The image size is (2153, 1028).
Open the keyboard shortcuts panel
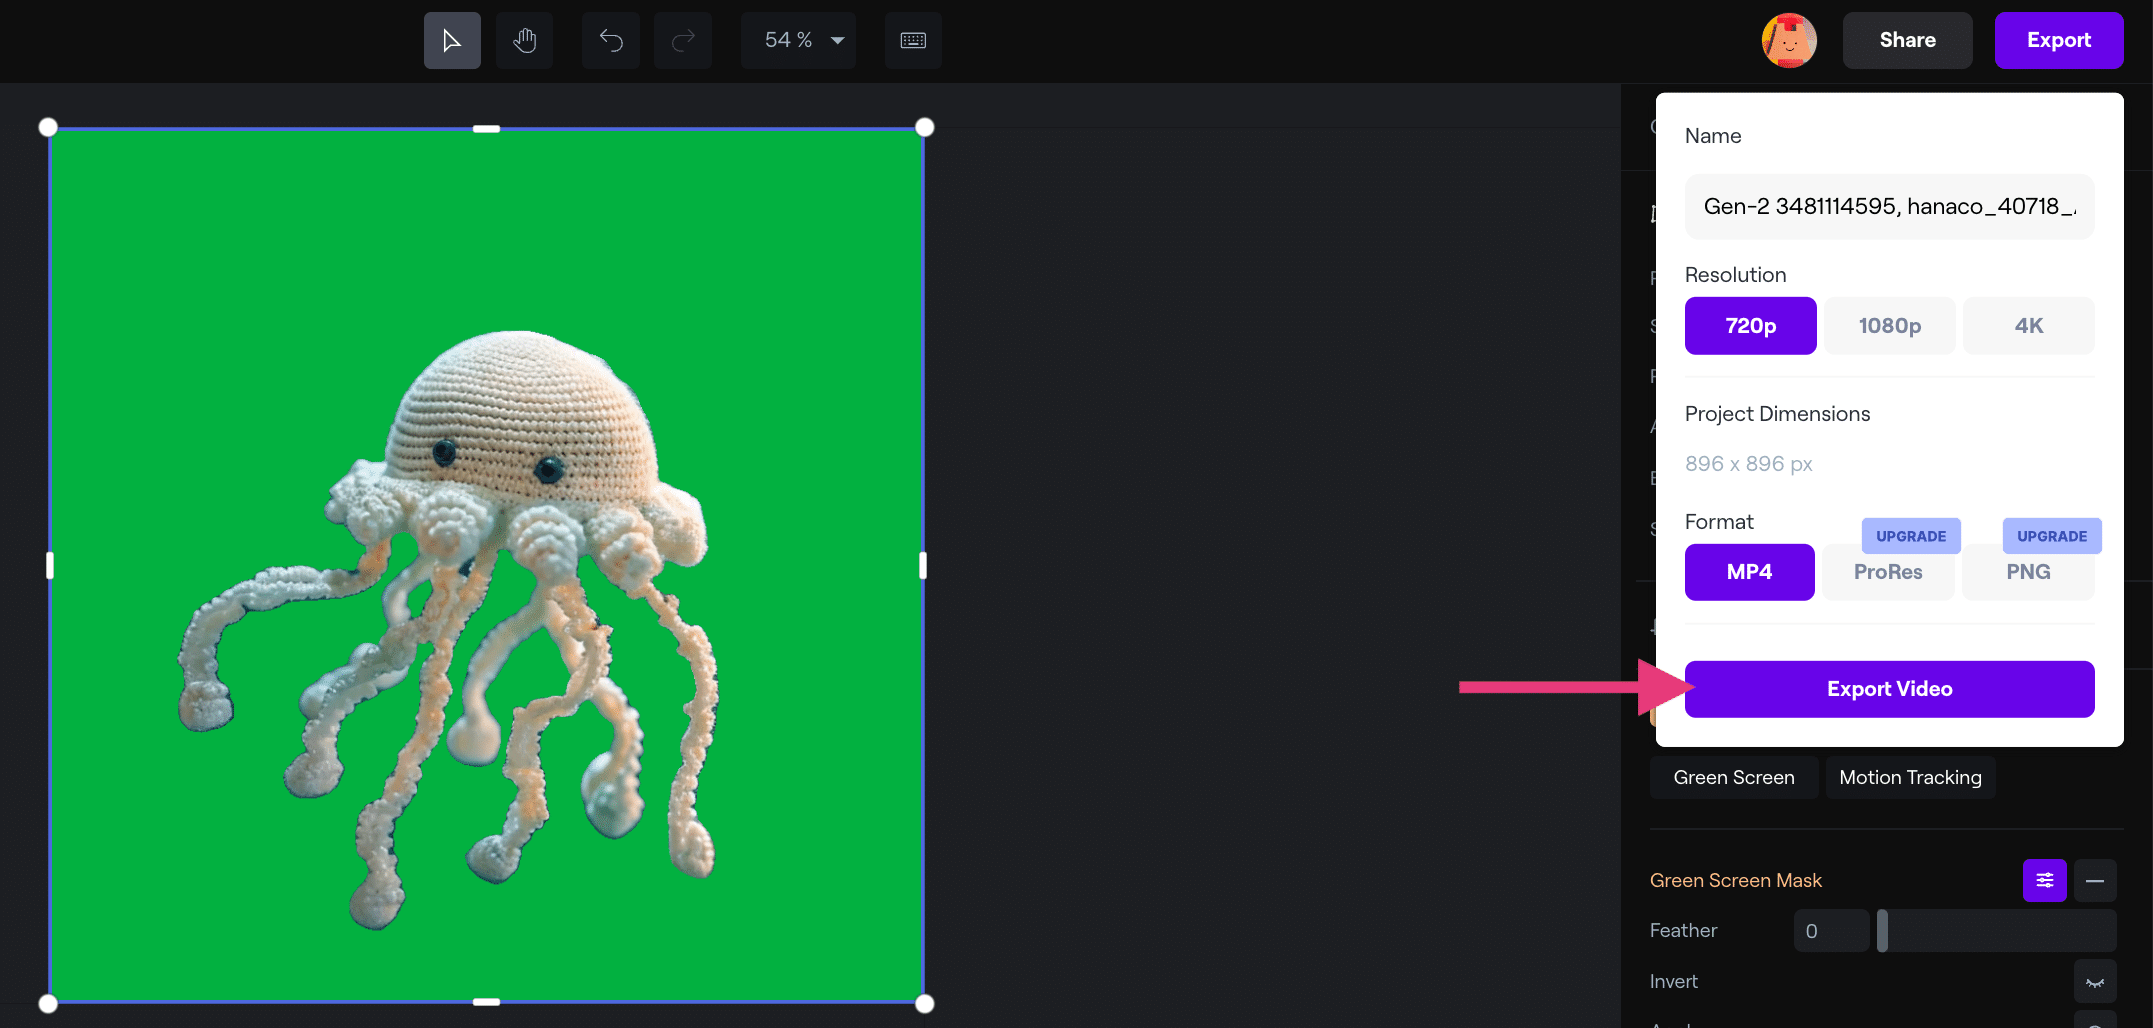pos(913,40)
